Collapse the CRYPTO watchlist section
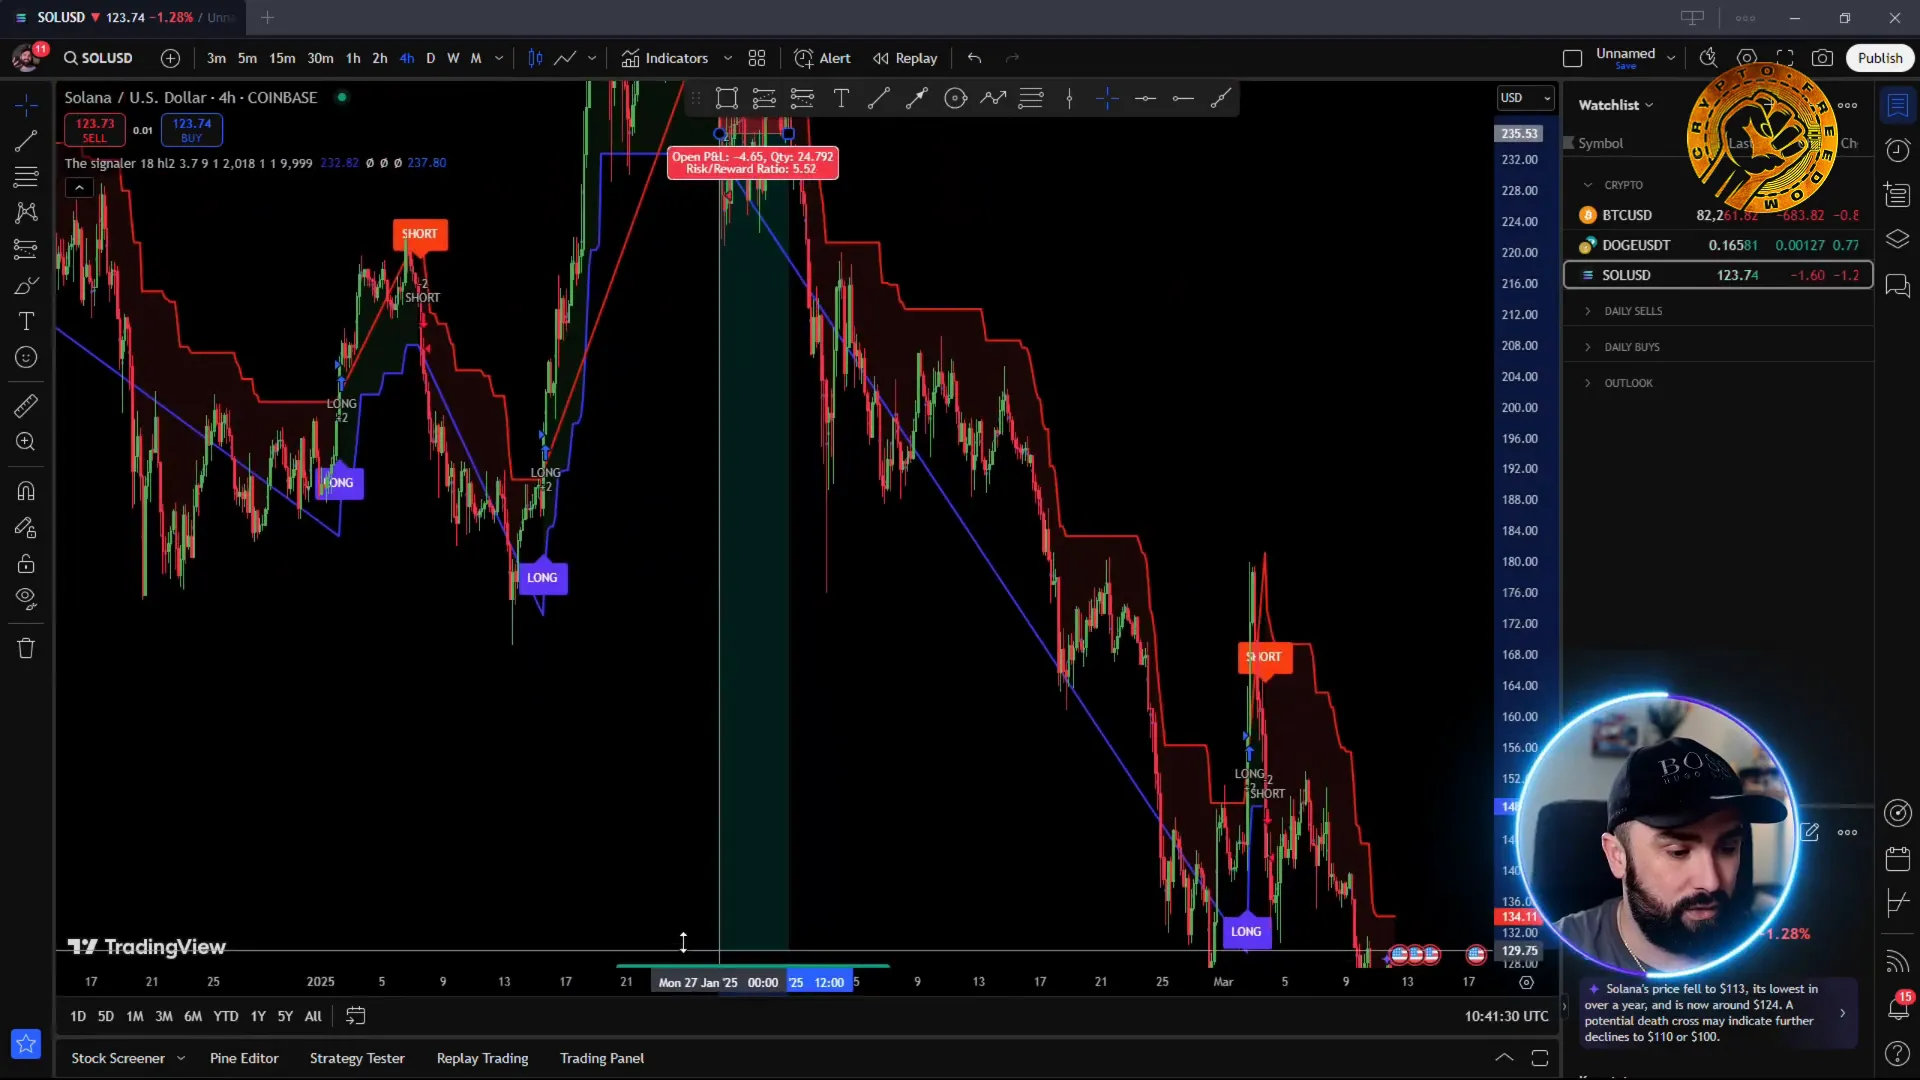This screenshot has width=1920, height=1080. (1588, 185)
